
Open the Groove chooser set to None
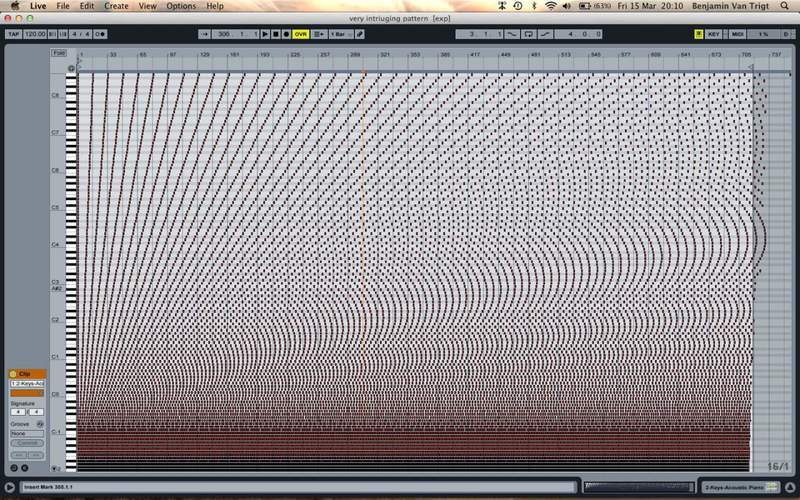26,433
